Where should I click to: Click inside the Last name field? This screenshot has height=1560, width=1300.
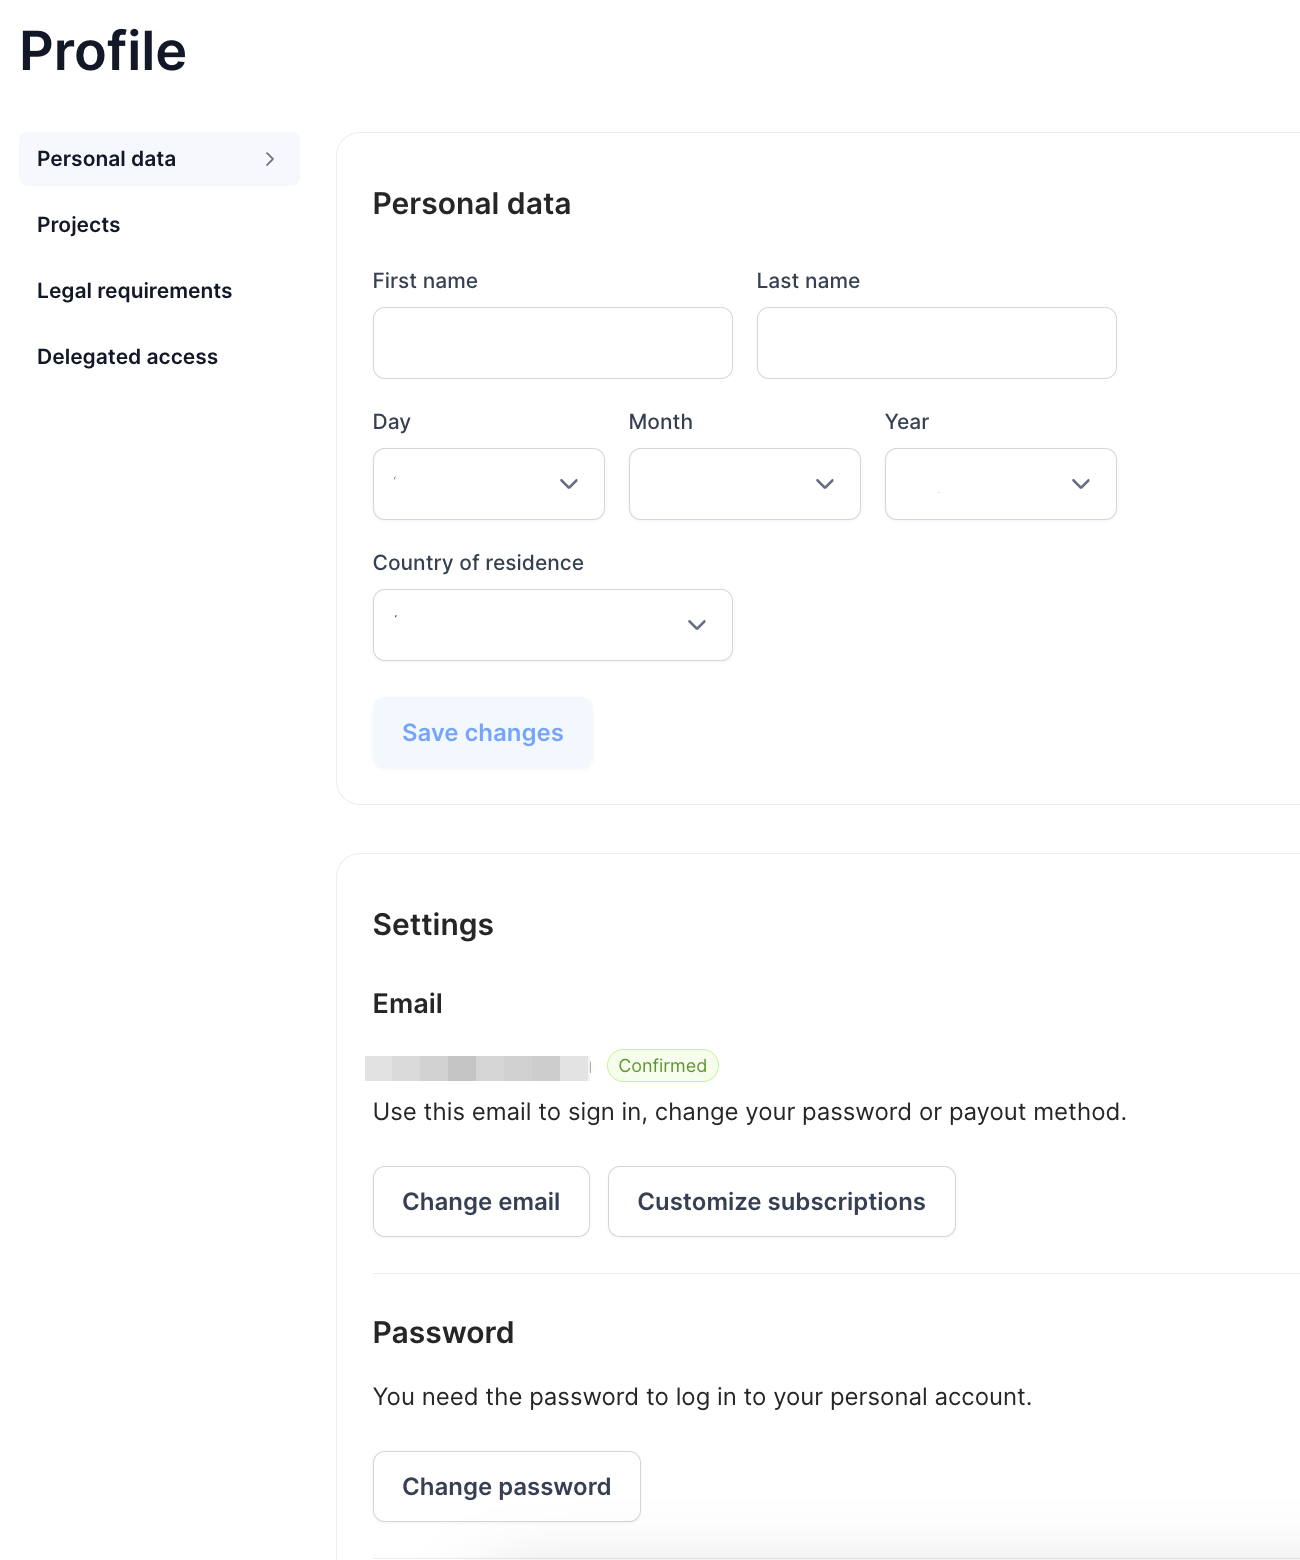point(936,343)
